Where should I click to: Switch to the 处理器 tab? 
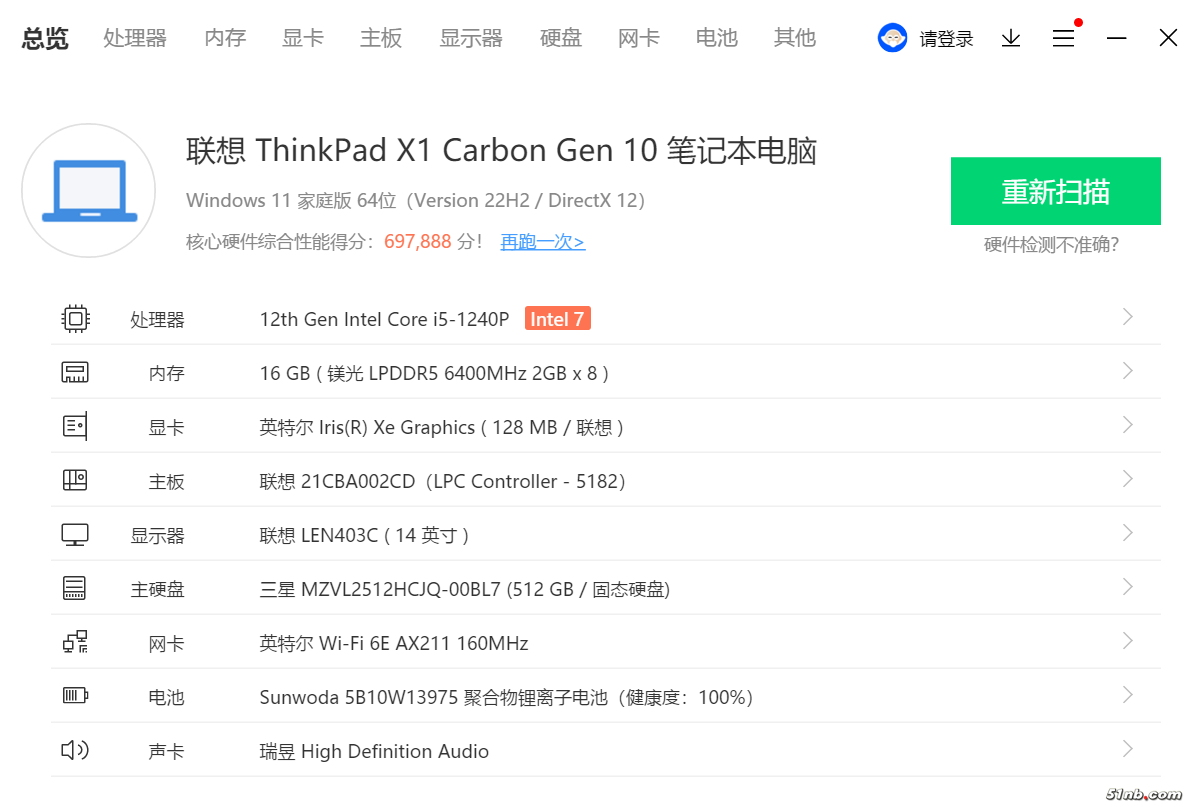click(135, 38)
